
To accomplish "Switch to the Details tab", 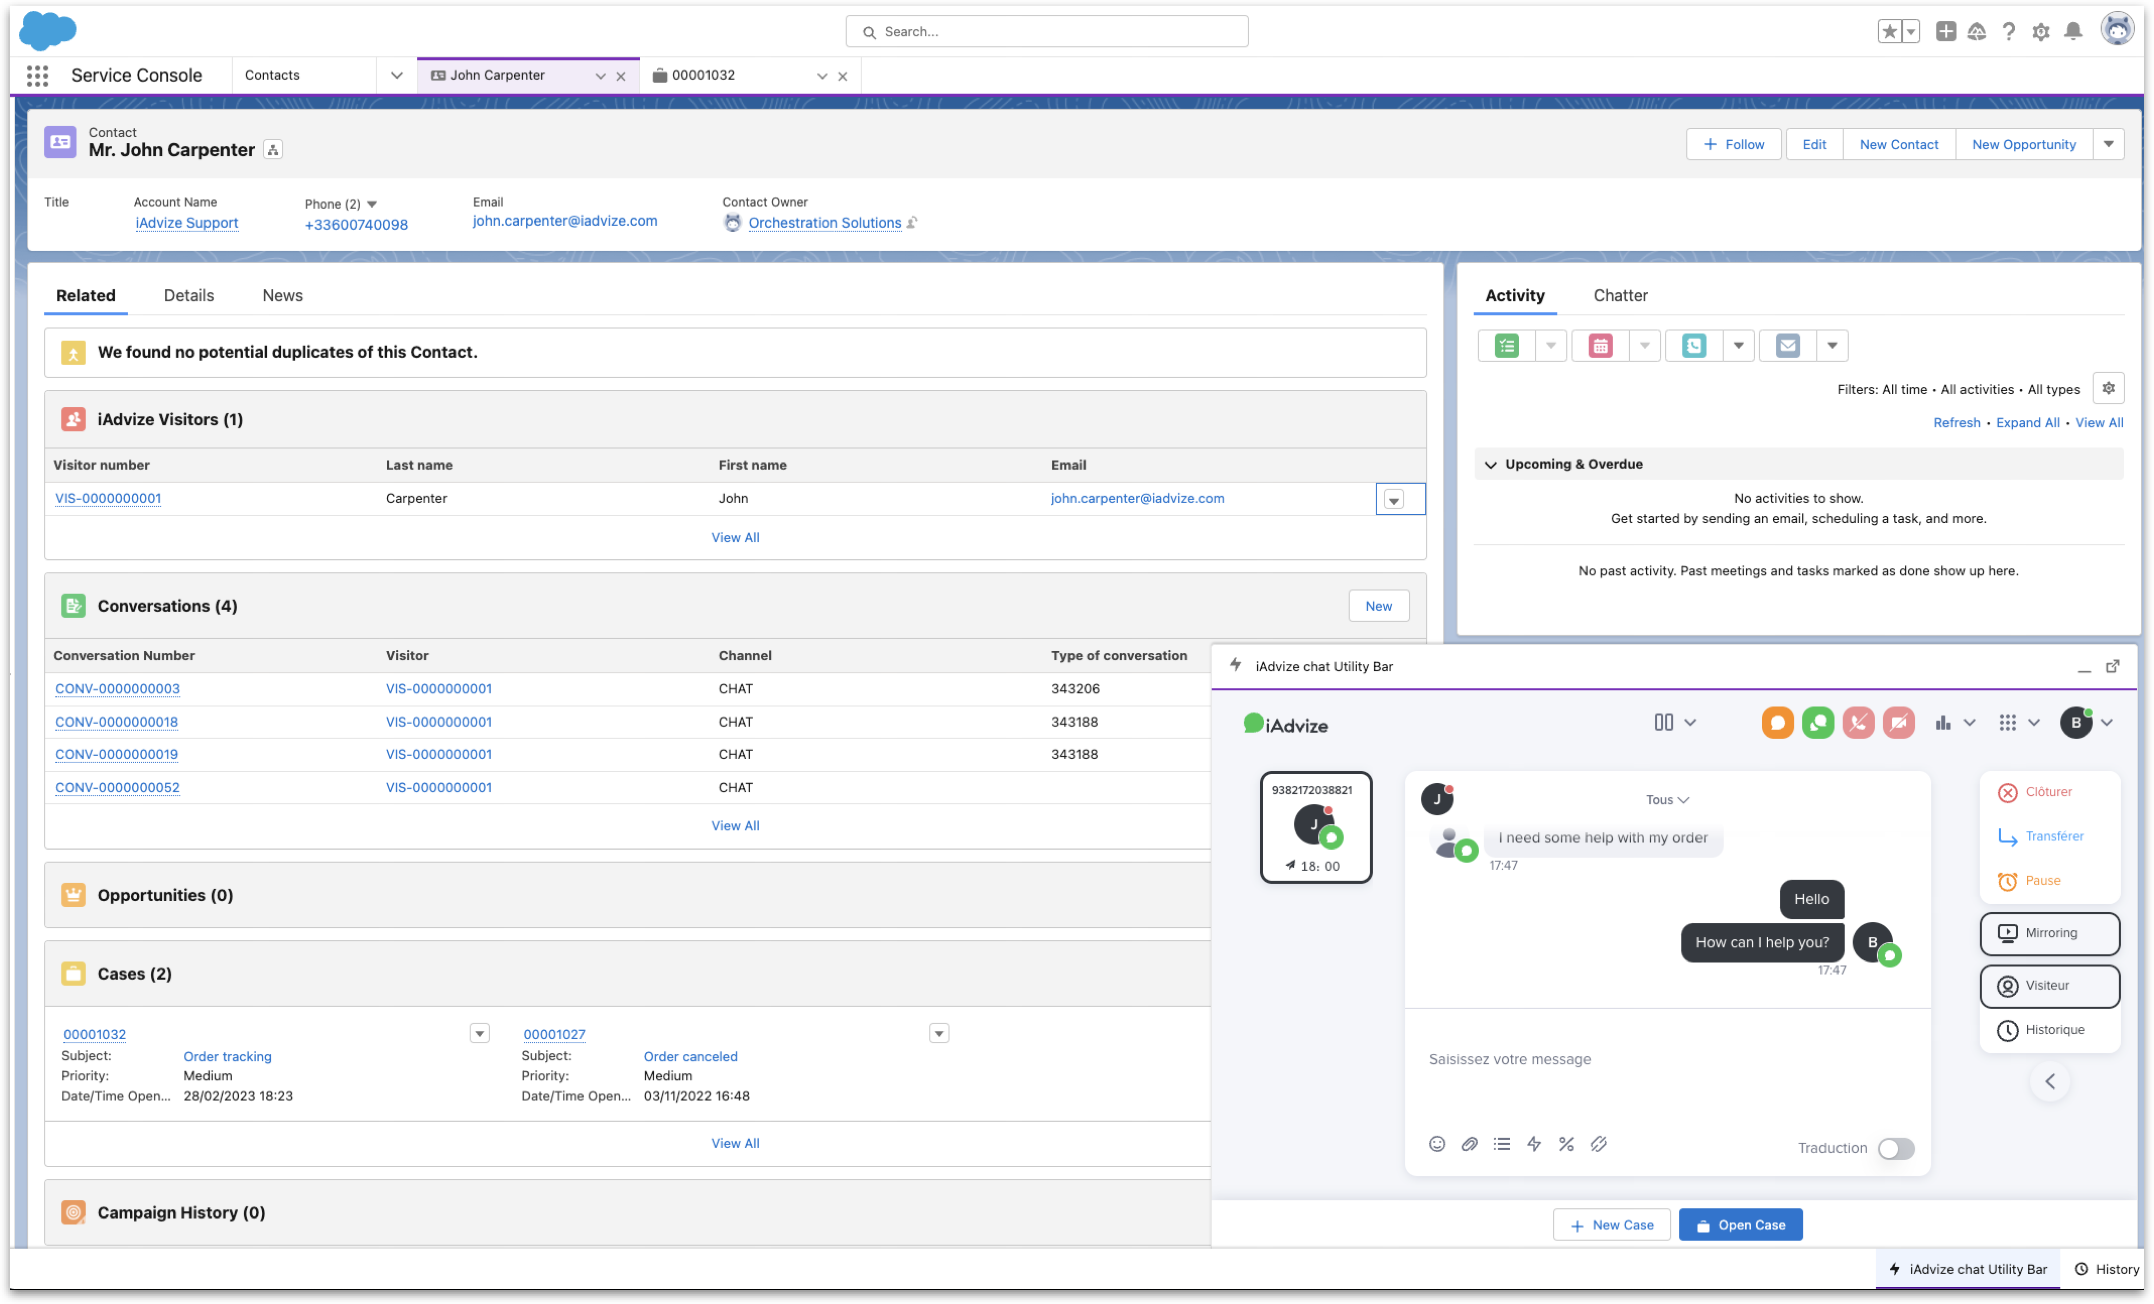I will [x=189, y=296].
